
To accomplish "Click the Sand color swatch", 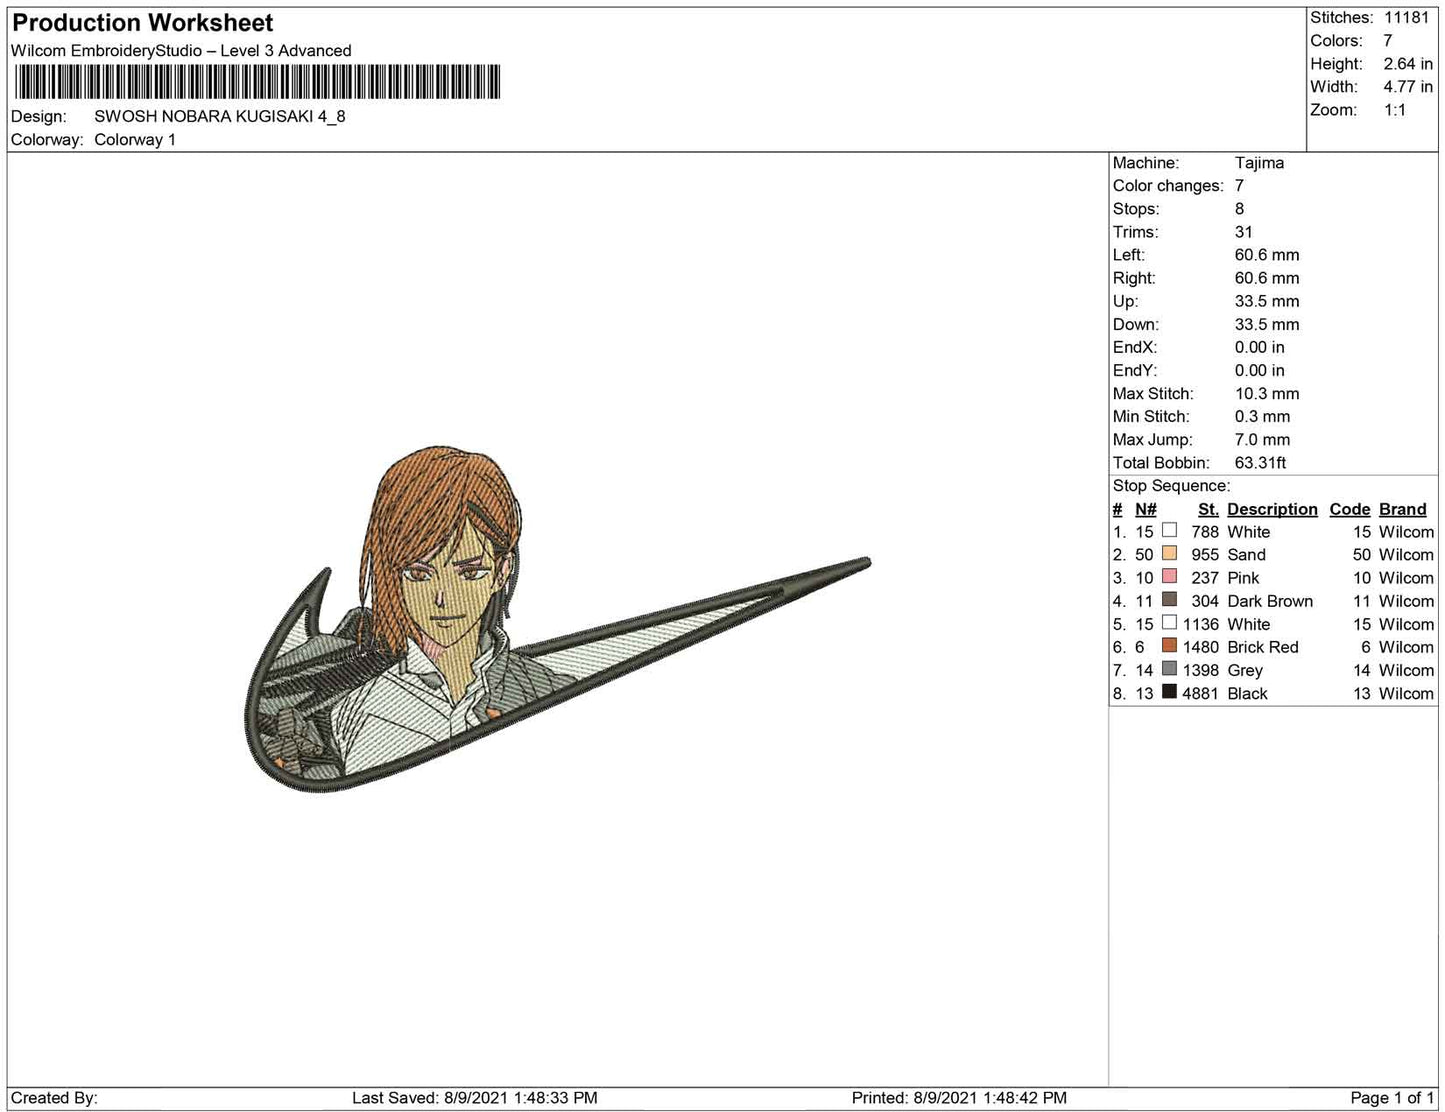I will [1169, 554].
